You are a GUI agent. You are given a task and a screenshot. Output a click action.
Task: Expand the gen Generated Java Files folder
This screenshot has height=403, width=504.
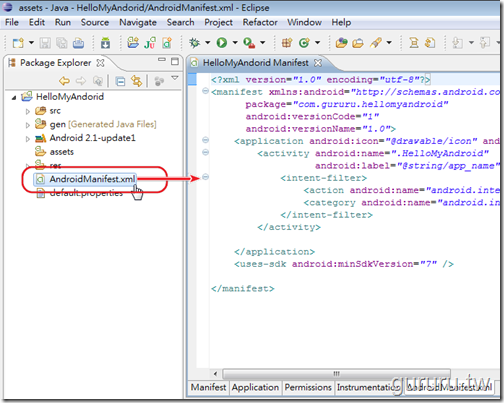tap(28, 125)
